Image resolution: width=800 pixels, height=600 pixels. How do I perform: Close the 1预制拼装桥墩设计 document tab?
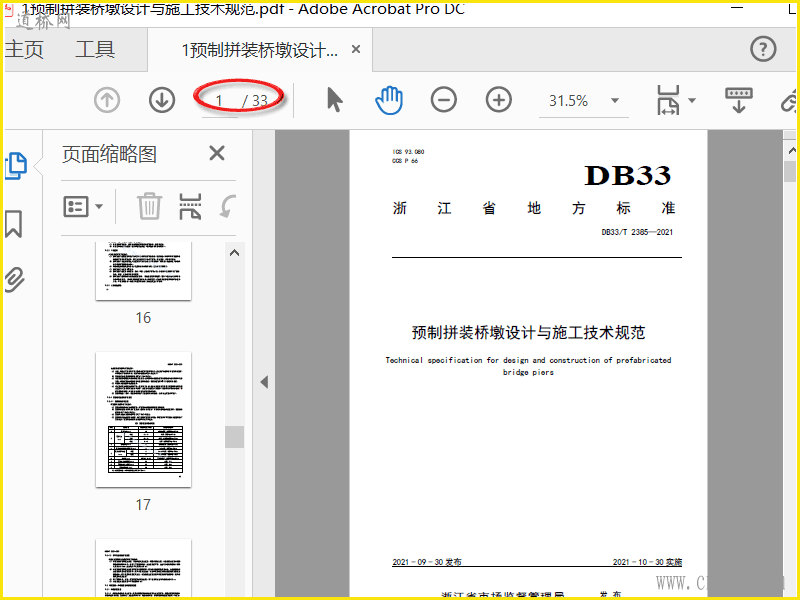(356, 49)
